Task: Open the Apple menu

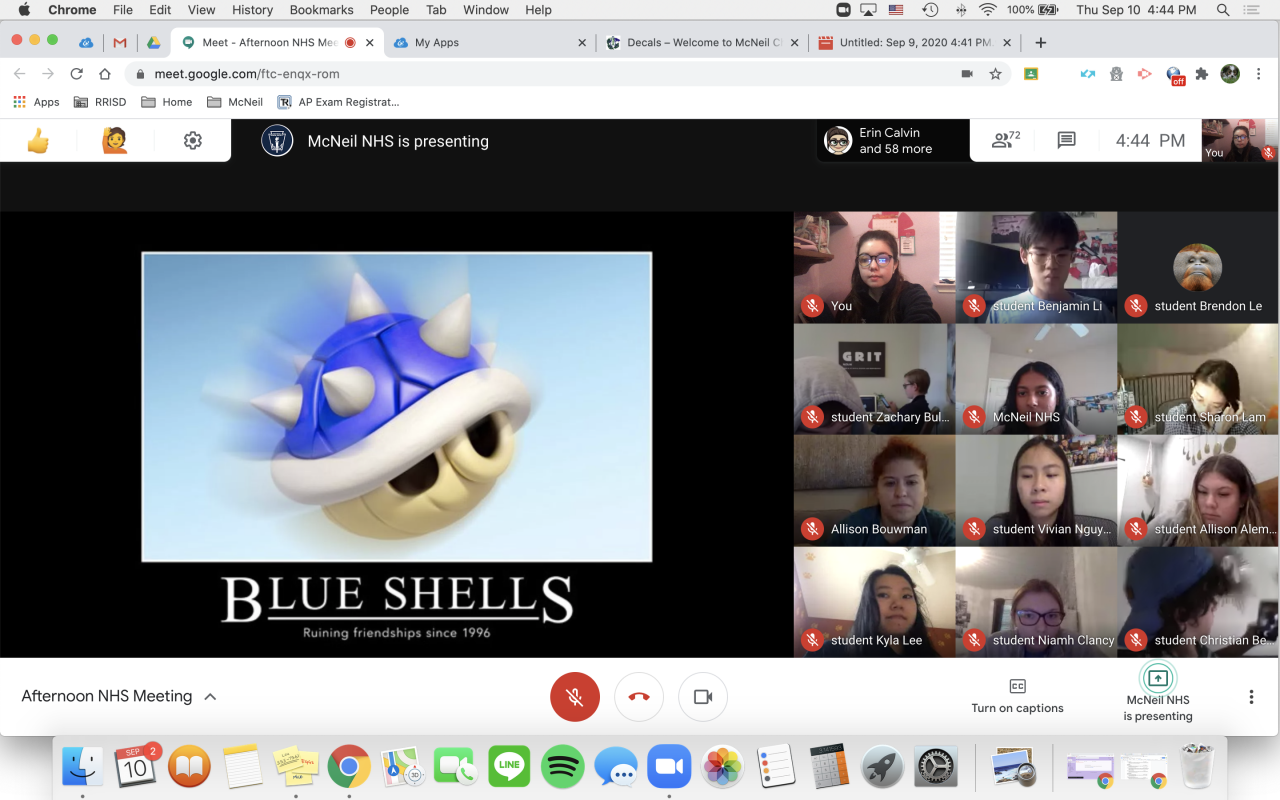Action: coord(24,10)
